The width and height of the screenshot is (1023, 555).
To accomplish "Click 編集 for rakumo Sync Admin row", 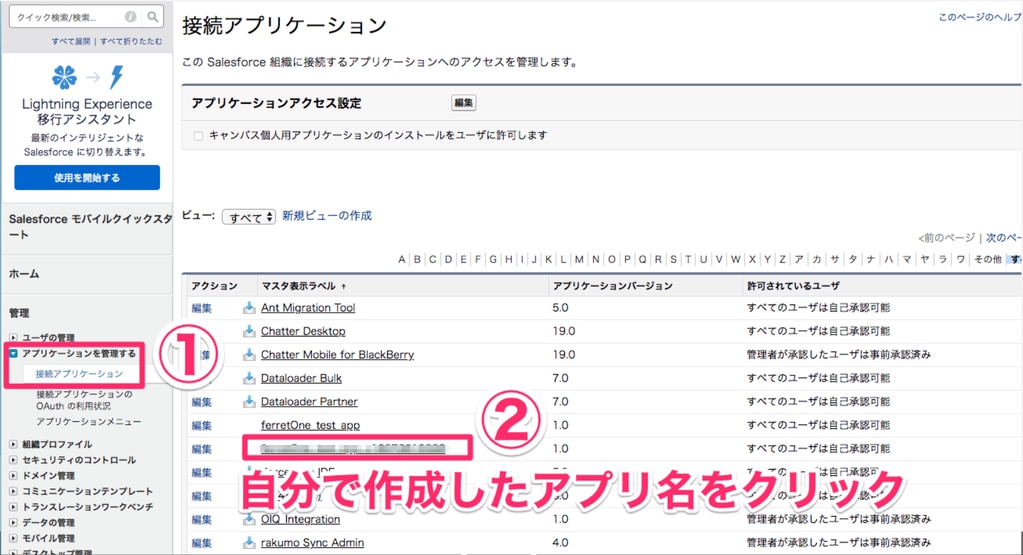I will [202, 543].
